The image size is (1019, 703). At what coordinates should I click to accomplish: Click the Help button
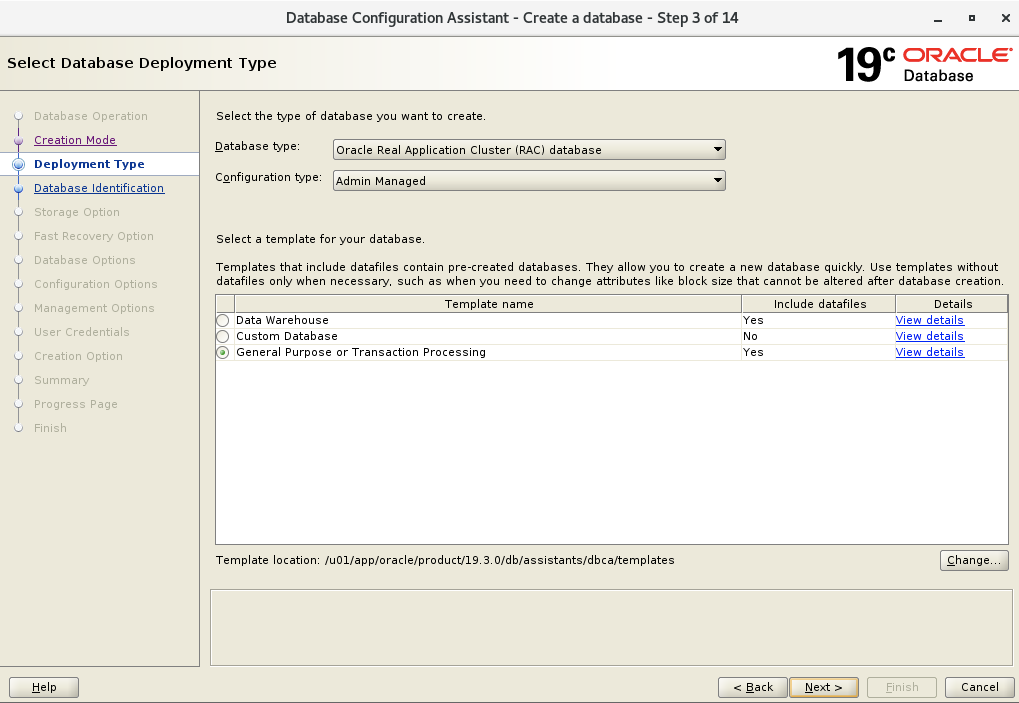tap(44, 687)
